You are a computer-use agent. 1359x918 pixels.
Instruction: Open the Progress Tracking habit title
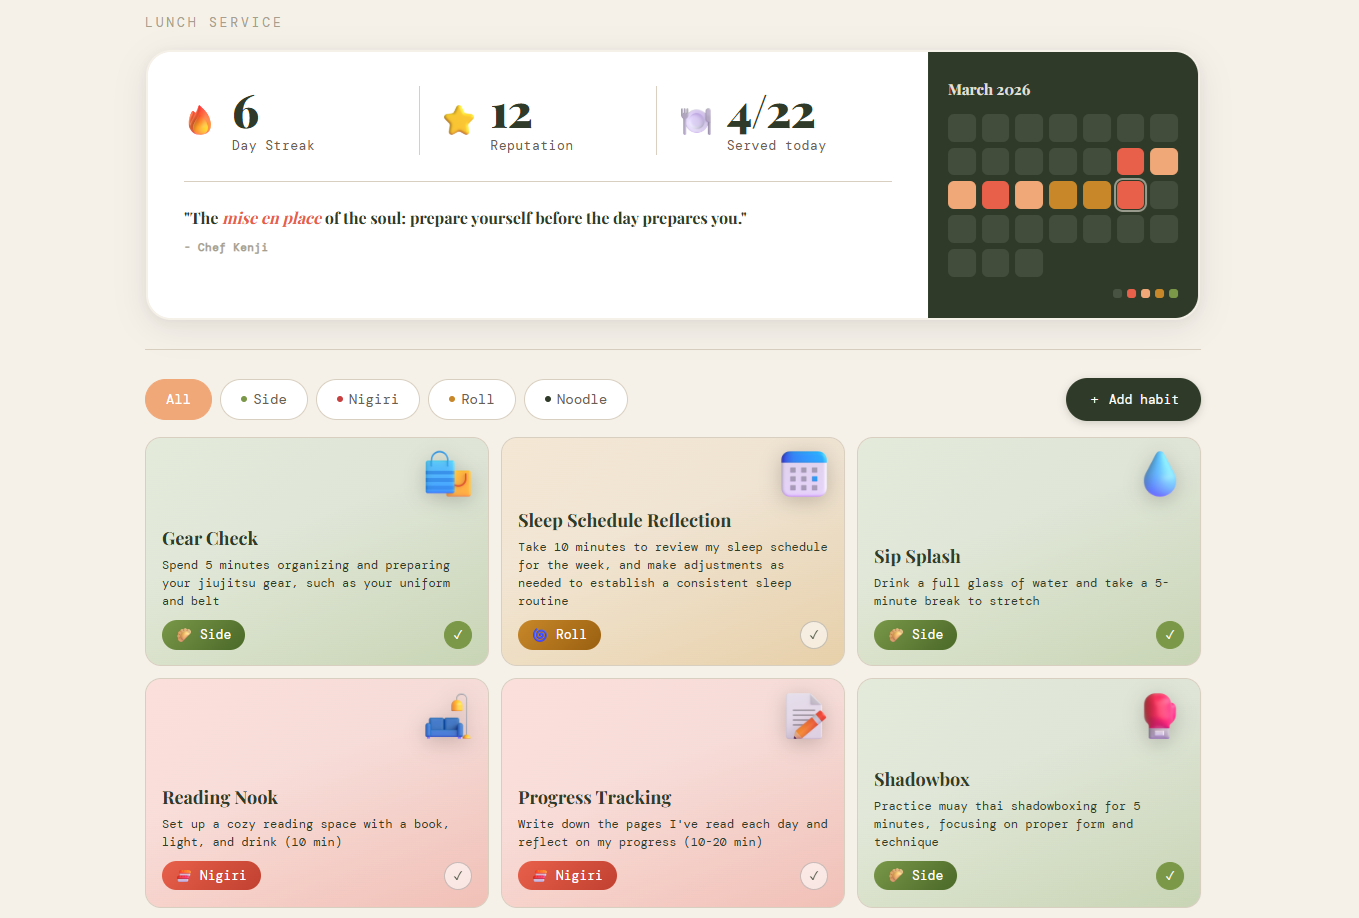[x=594, y=798]
